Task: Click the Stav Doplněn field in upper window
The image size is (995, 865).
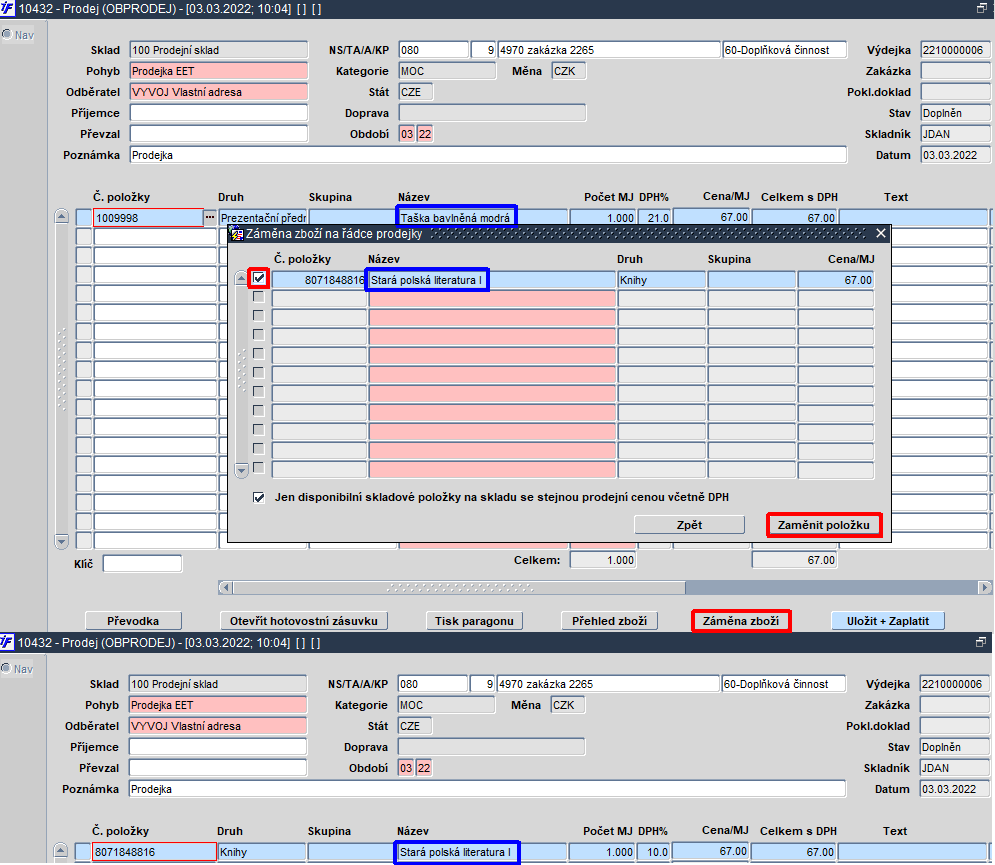Action: point(955,113)
